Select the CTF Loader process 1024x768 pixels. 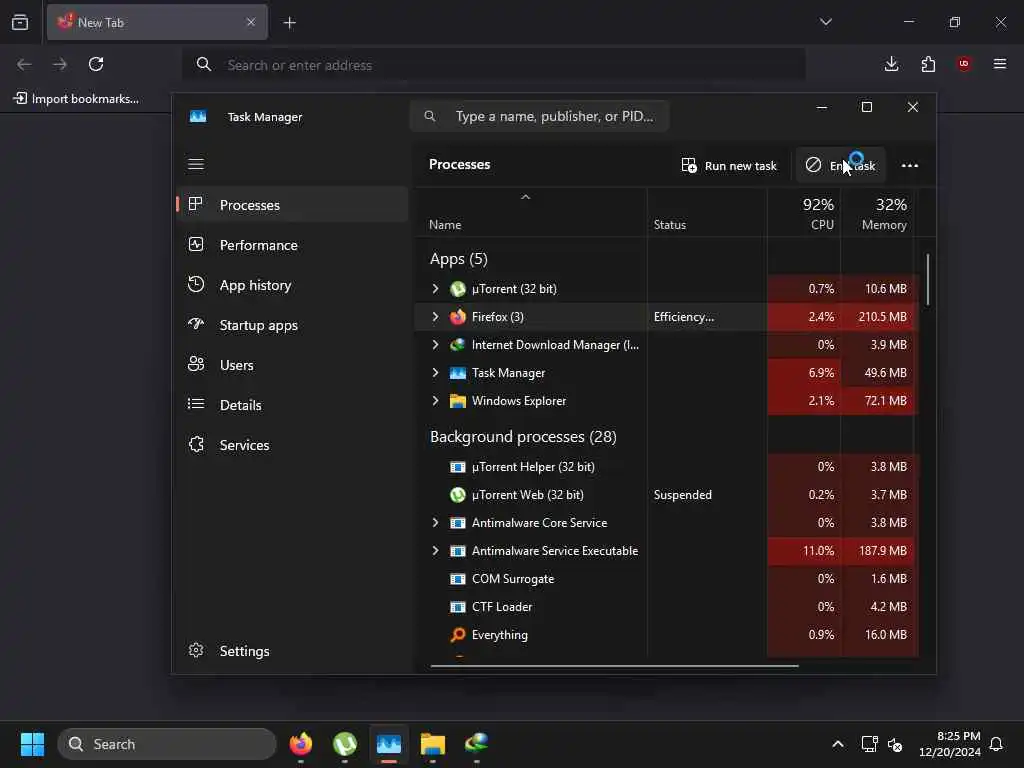(x=666, y=607)
